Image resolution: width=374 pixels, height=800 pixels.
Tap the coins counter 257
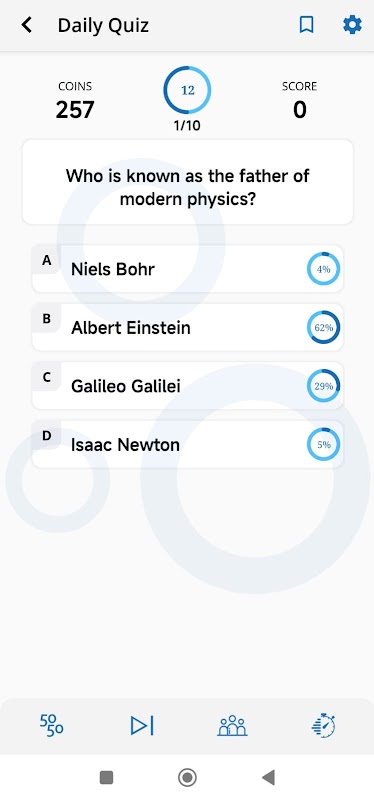tap(75, 110)
